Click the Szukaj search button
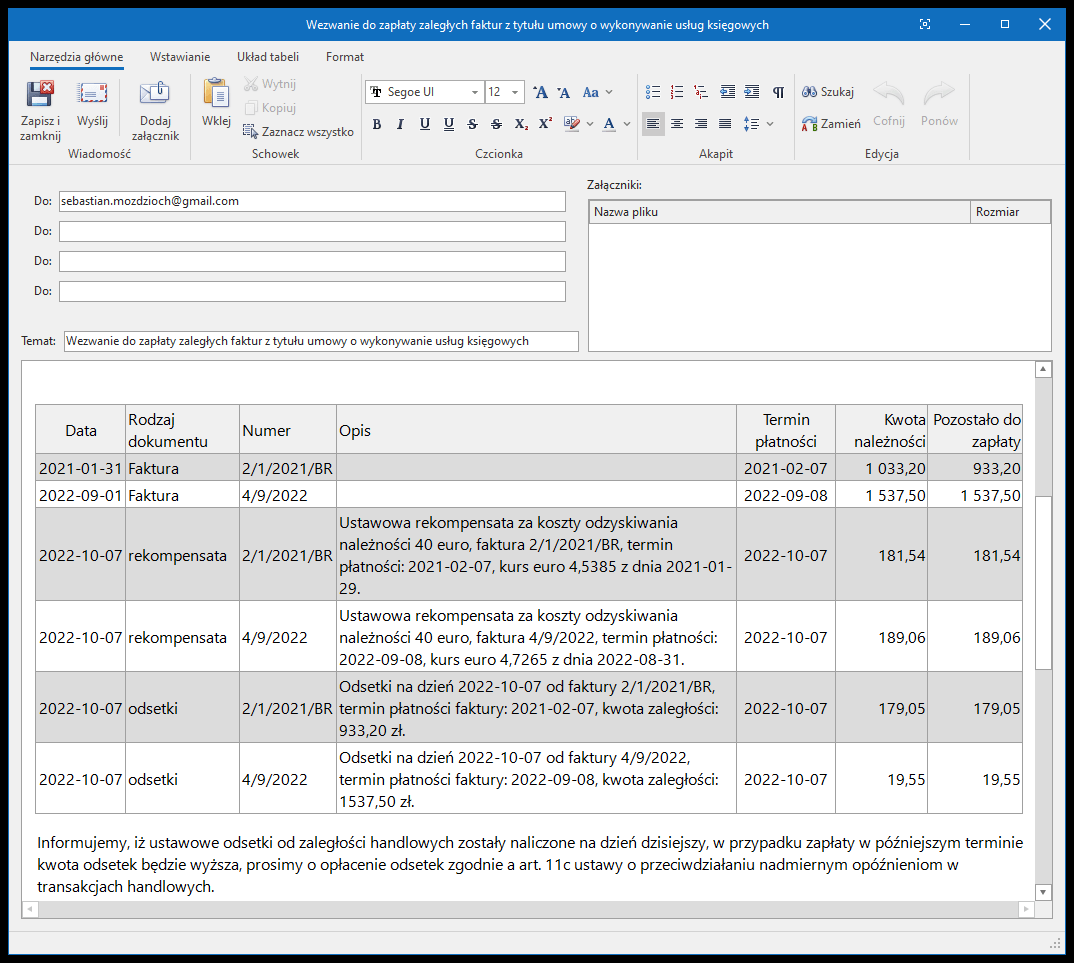Screen dimensions: 1074x963 click(827, 92)
